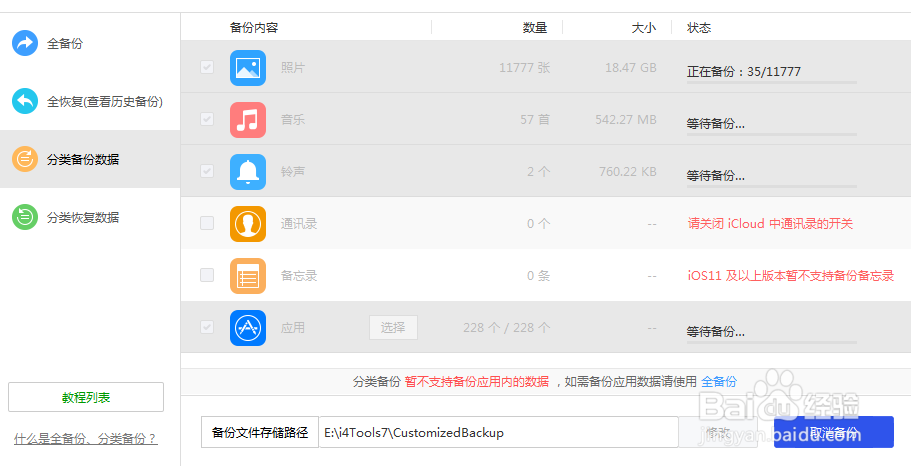Toggle the Photos (照片) checkbox
The width and height of the screenshot is (911, 466).
click(207, 67)
